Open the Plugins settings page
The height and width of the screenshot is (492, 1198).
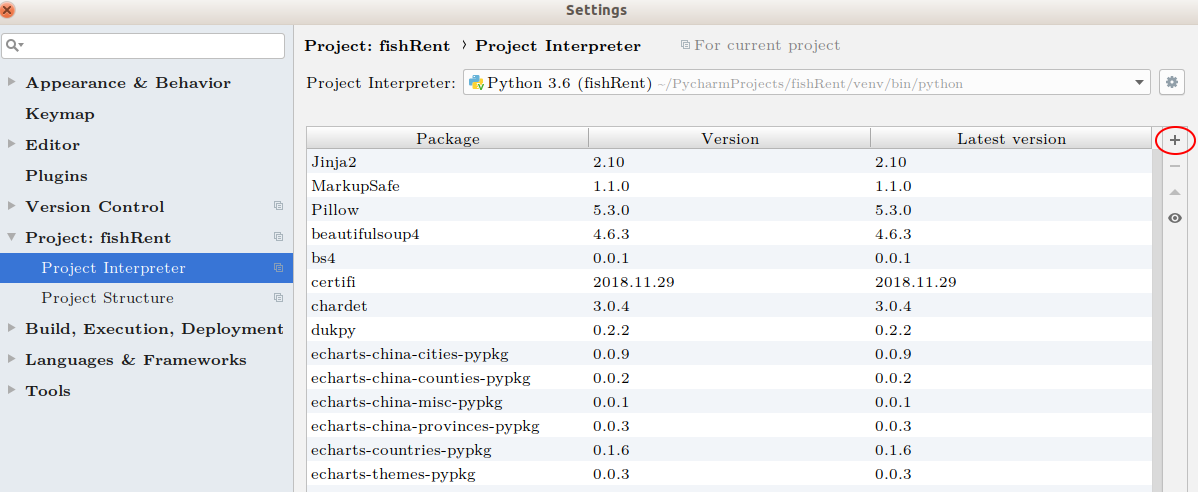pyautogui.click(x=56, y=176)
